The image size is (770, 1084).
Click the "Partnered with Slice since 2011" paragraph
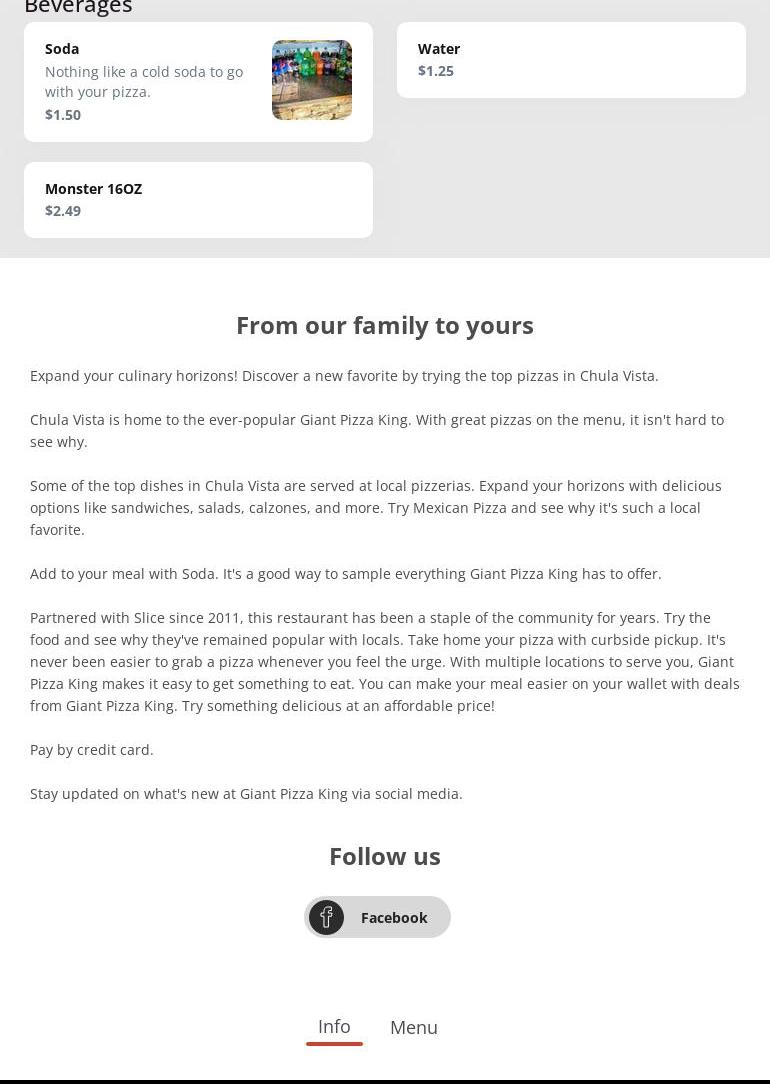pyautogui.click(x=385, y=661)
